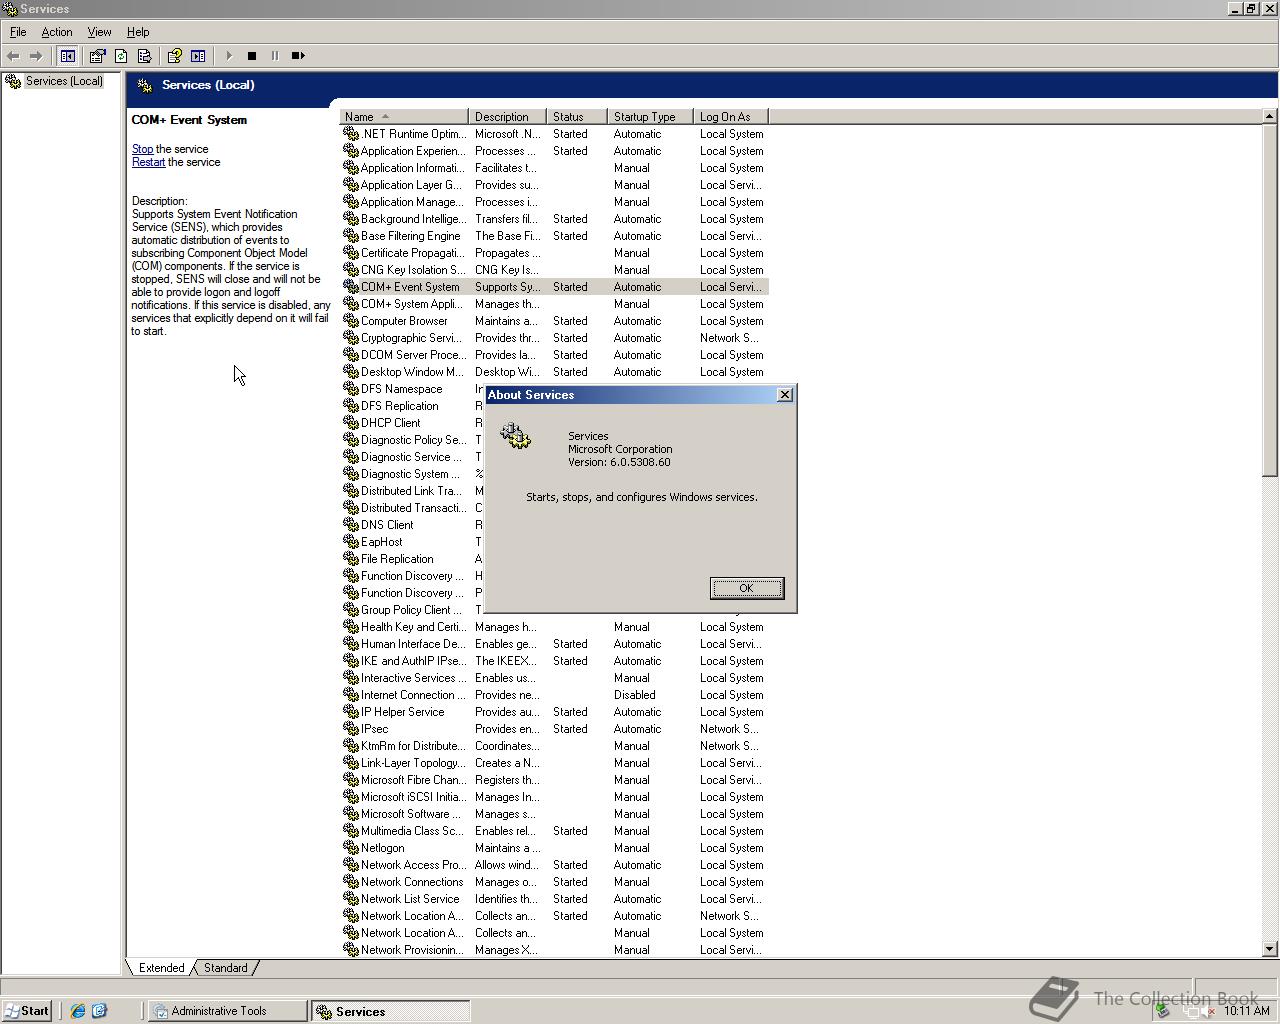Click the Properties toolbar icon
Screen dimensions: 1280x1024
[97, 56]
